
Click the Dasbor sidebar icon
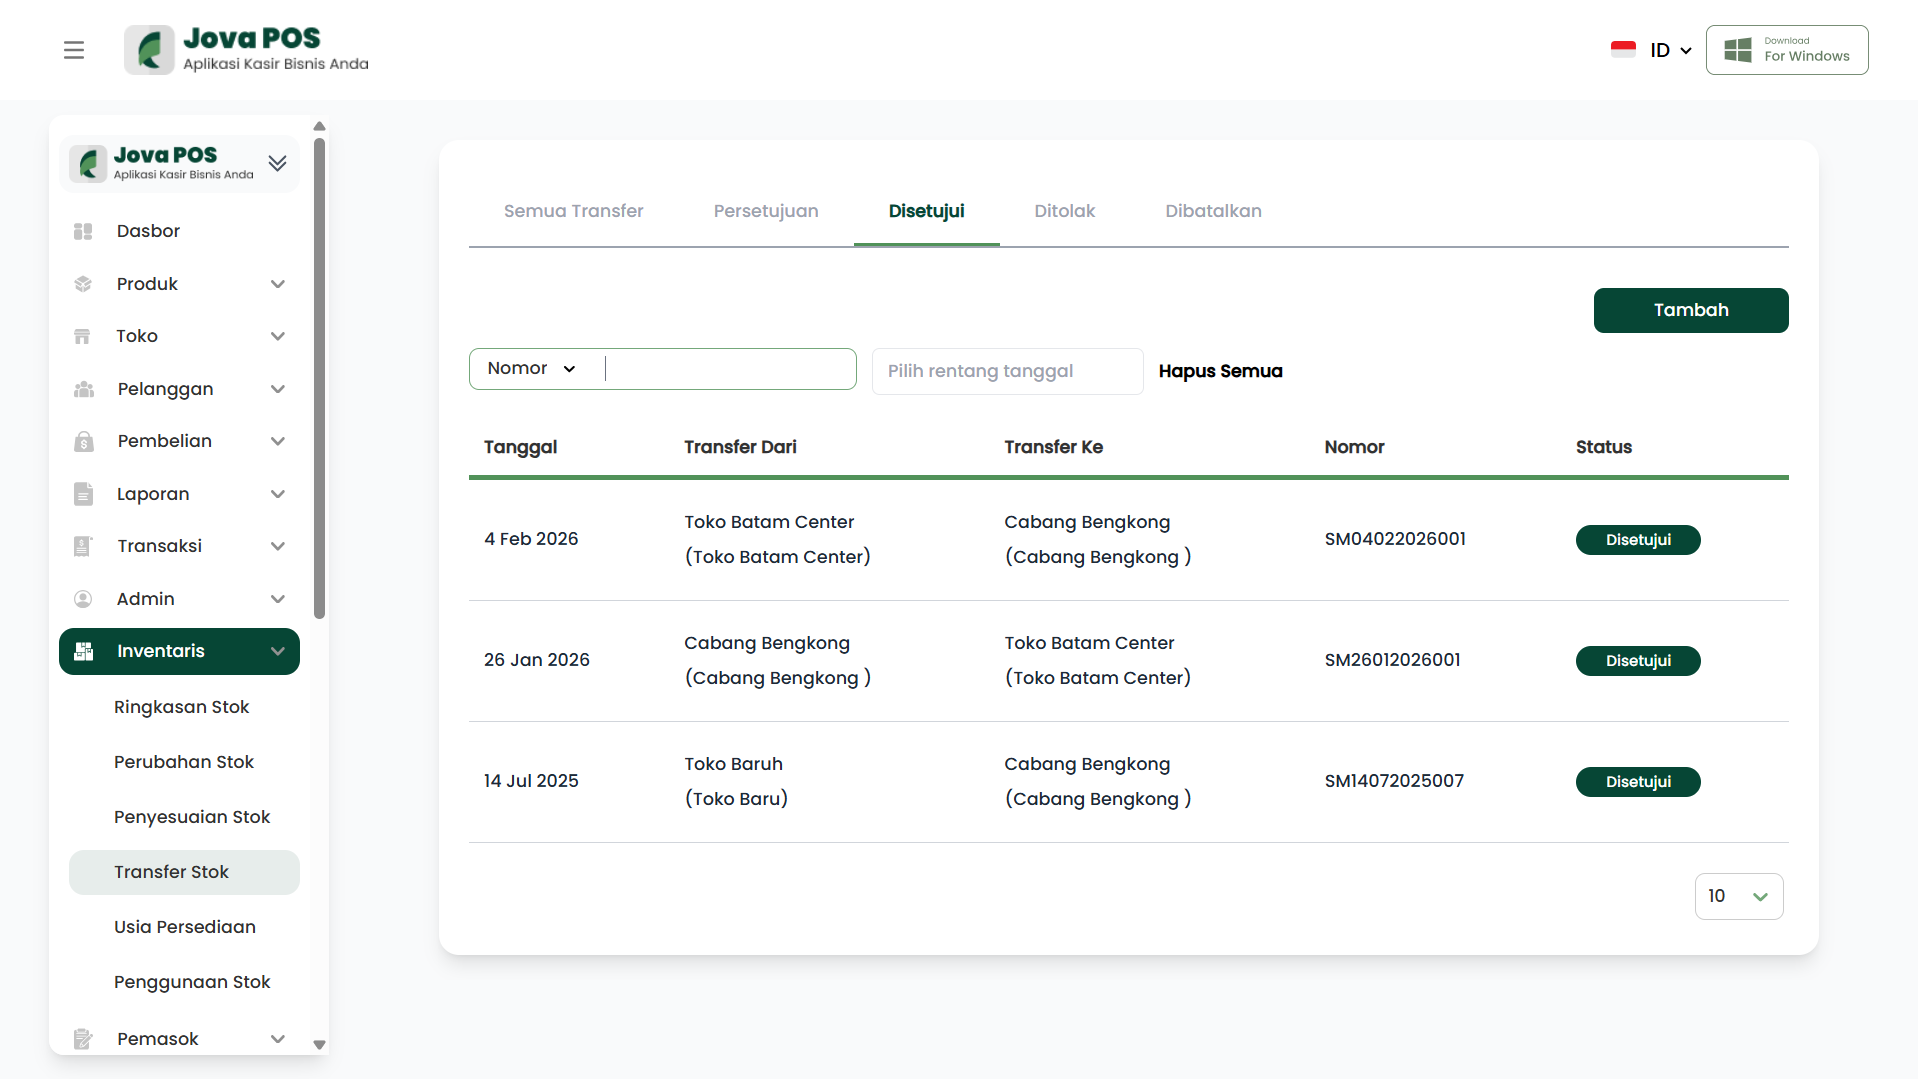coord(83,231)
